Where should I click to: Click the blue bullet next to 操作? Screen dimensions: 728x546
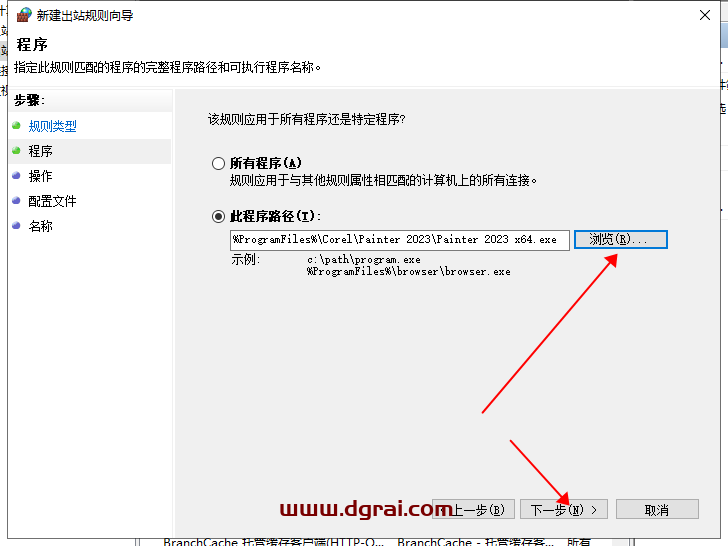click(17, 176)
